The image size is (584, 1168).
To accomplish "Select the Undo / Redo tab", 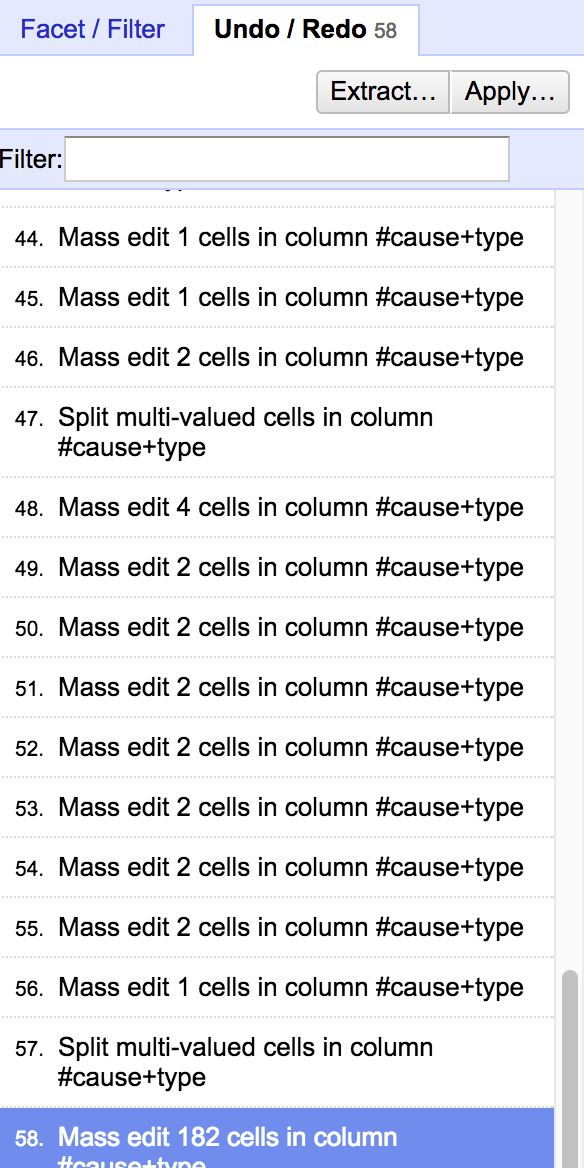I will coord(305,29).
